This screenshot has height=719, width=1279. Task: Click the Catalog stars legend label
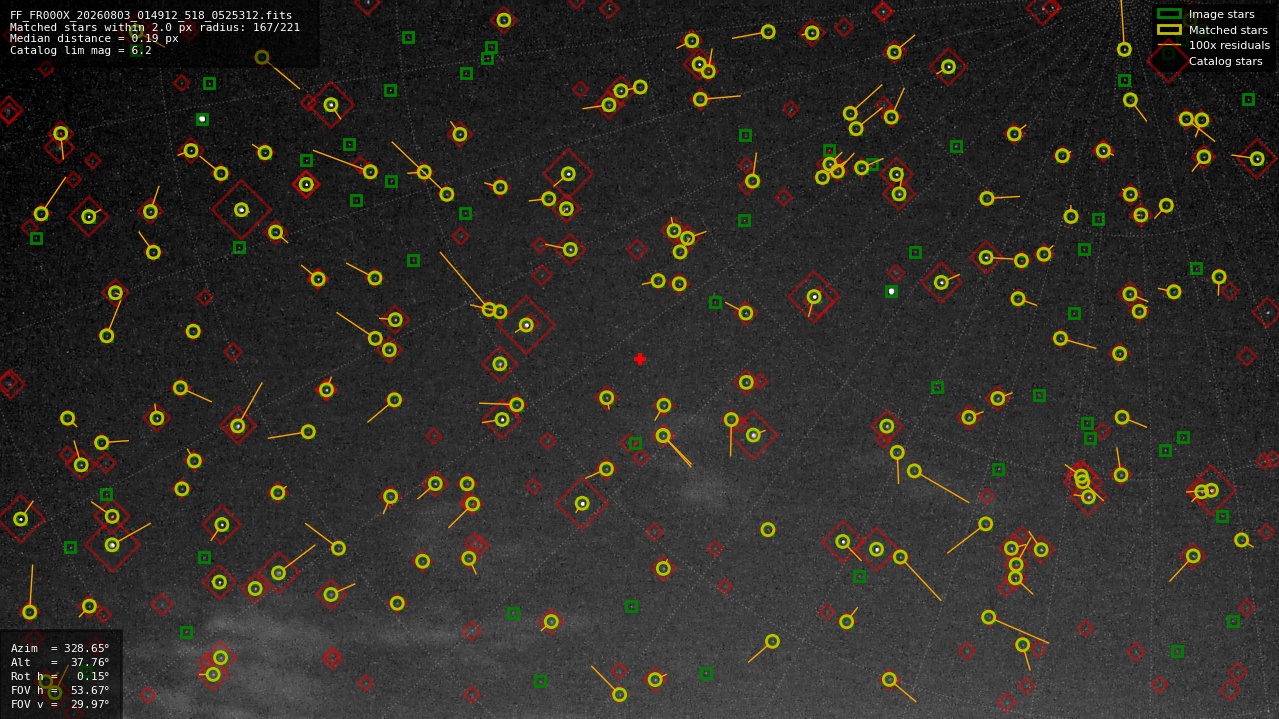tap(1225, 61)
